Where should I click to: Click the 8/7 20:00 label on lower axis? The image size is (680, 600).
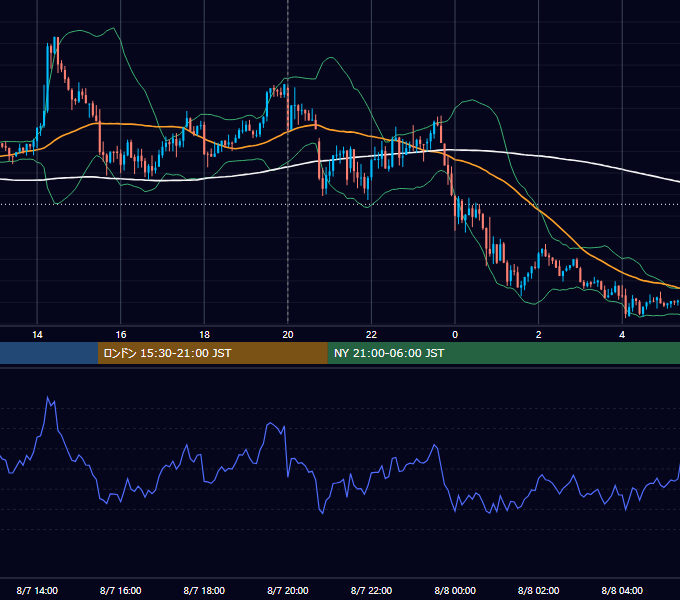[x=288, y=590]
